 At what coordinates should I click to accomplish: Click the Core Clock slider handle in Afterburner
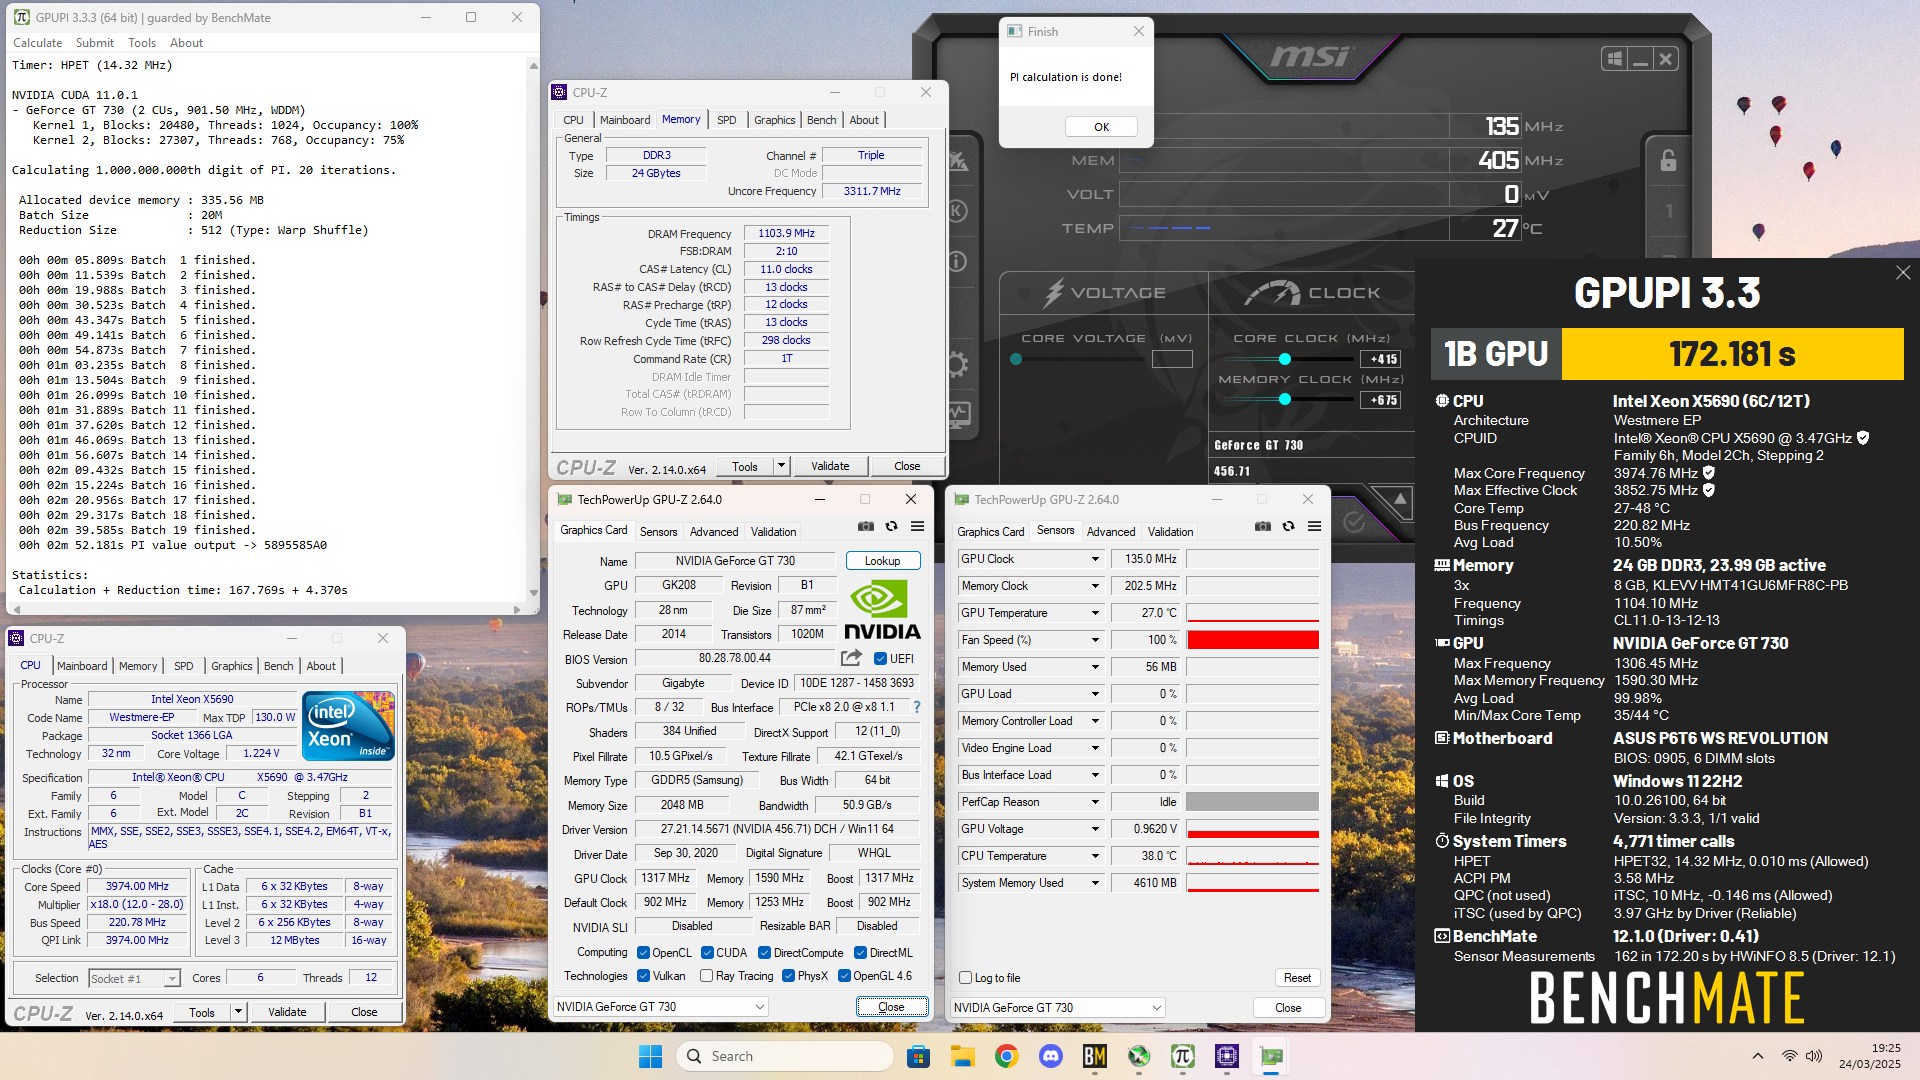pos(1285,359)
